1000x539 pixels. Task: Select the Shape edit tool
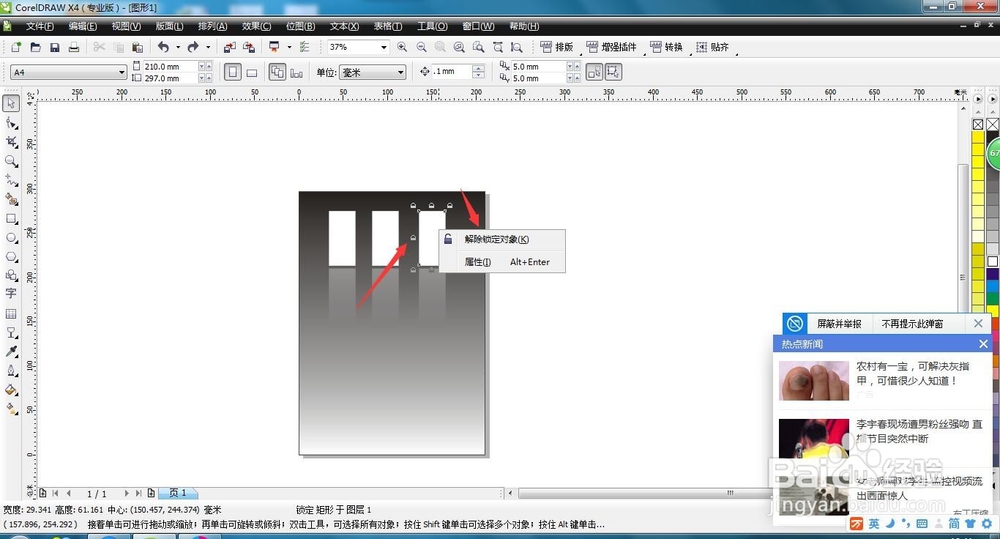[x=11, y=122]
